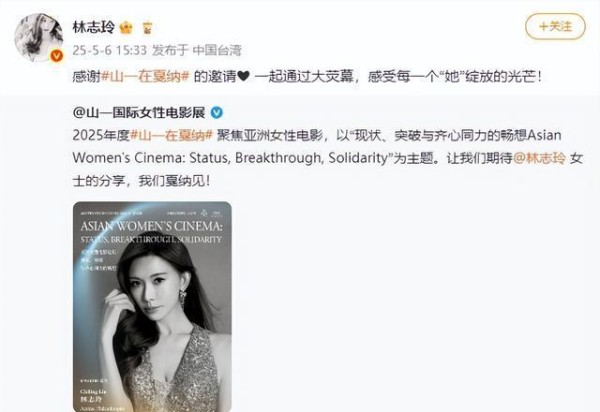Open @山一国际女性电影展 account link
This screenshot has width=600, height=412.
point(139,112)
